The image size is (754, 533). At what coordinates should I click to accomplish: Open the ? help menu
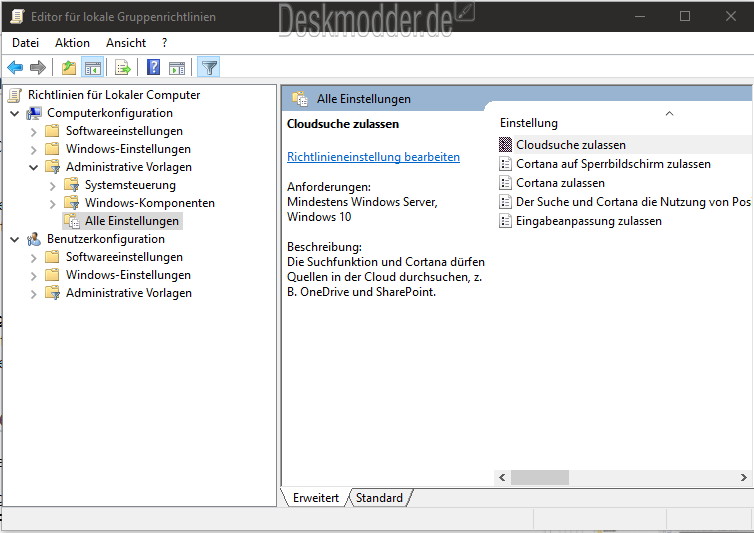[x=164, y=43]
